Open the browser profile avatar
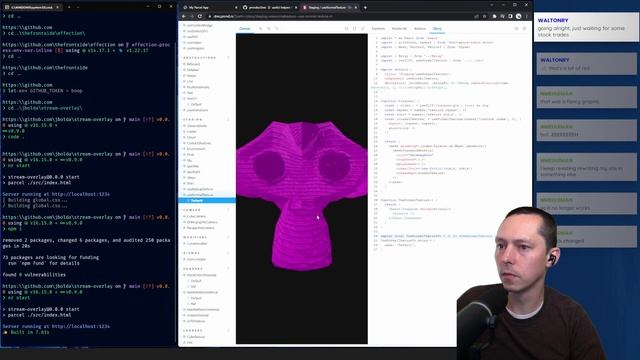 [518, 16]
